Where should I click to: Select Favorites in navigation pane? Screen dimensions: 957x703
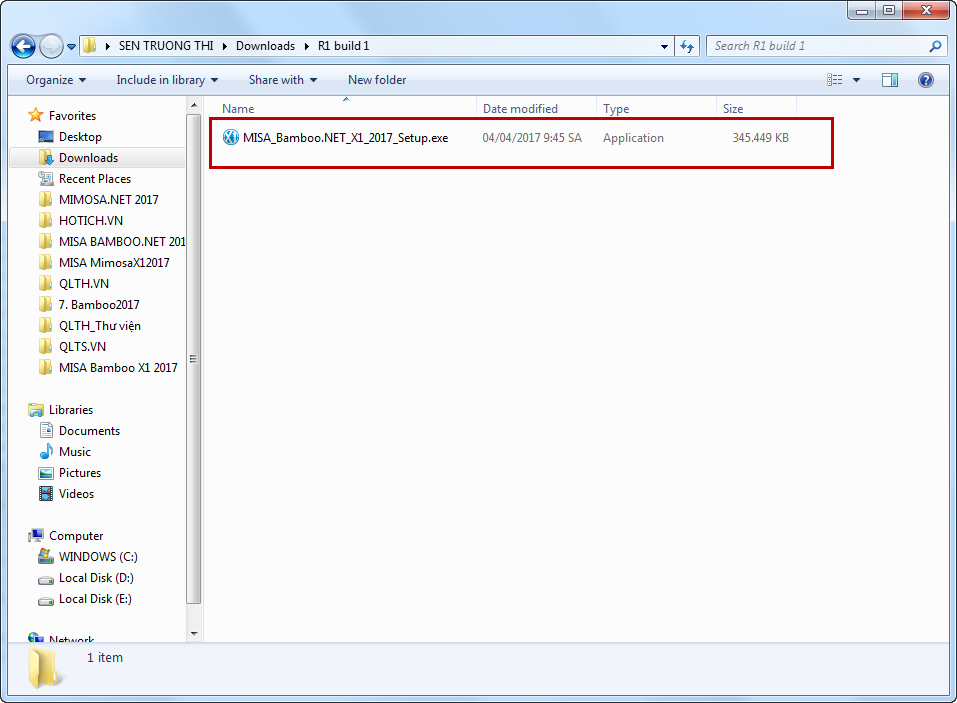pos(72,116)
